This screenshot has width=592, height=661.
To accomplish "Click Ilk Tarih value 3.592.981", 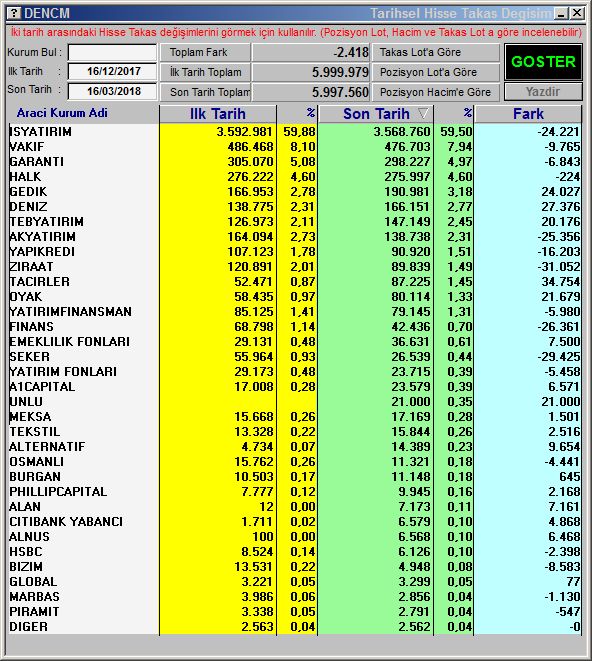I will click(245, 132).
